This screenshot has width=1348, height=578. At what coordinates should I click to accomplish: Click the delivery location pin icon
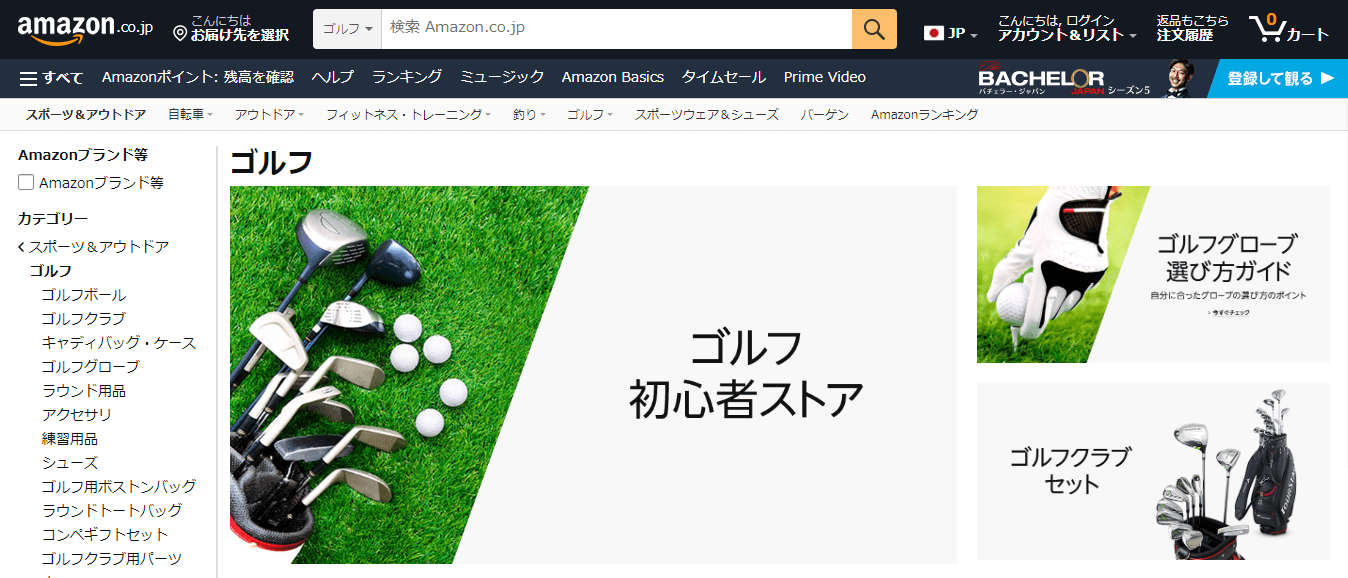pyautogui.click(x=180, y=35)
